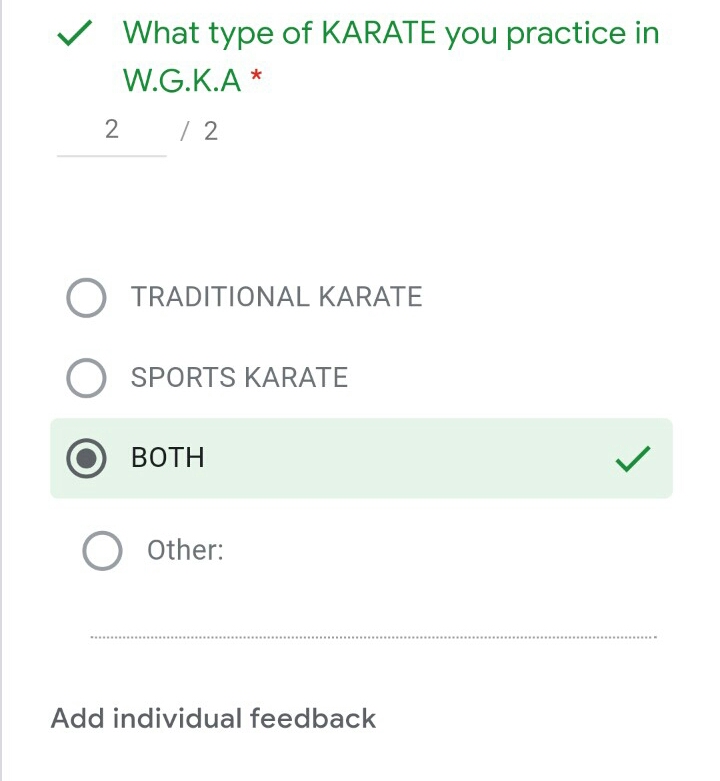The height and width of the screenshot is (781, 720).
Task: Click the BOTH option label text
Action: 168,458
